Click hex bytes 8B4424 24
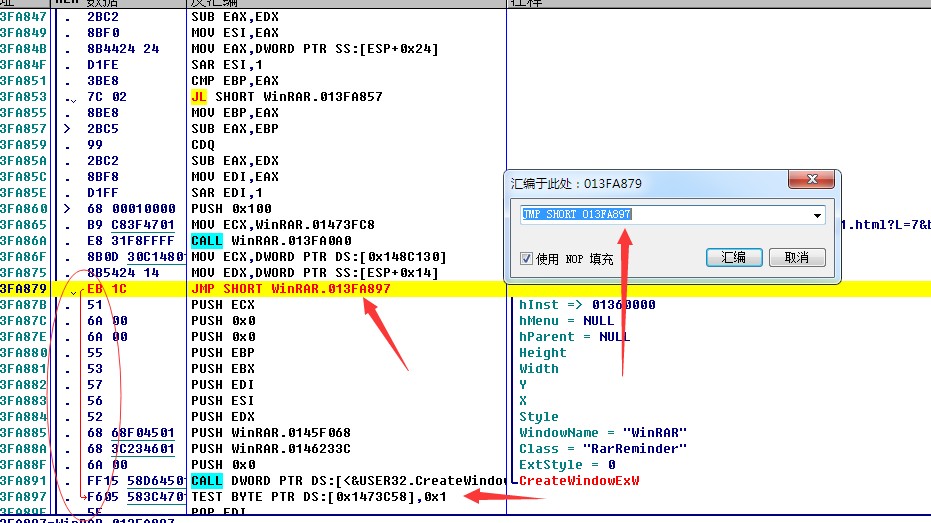This screenshot has height=523, width=931. click(123, 48)
